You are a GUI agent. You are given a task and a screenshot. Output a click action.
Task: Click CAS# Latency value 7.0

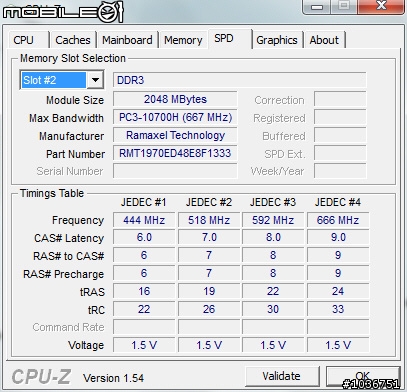click(x=209, y=237)
